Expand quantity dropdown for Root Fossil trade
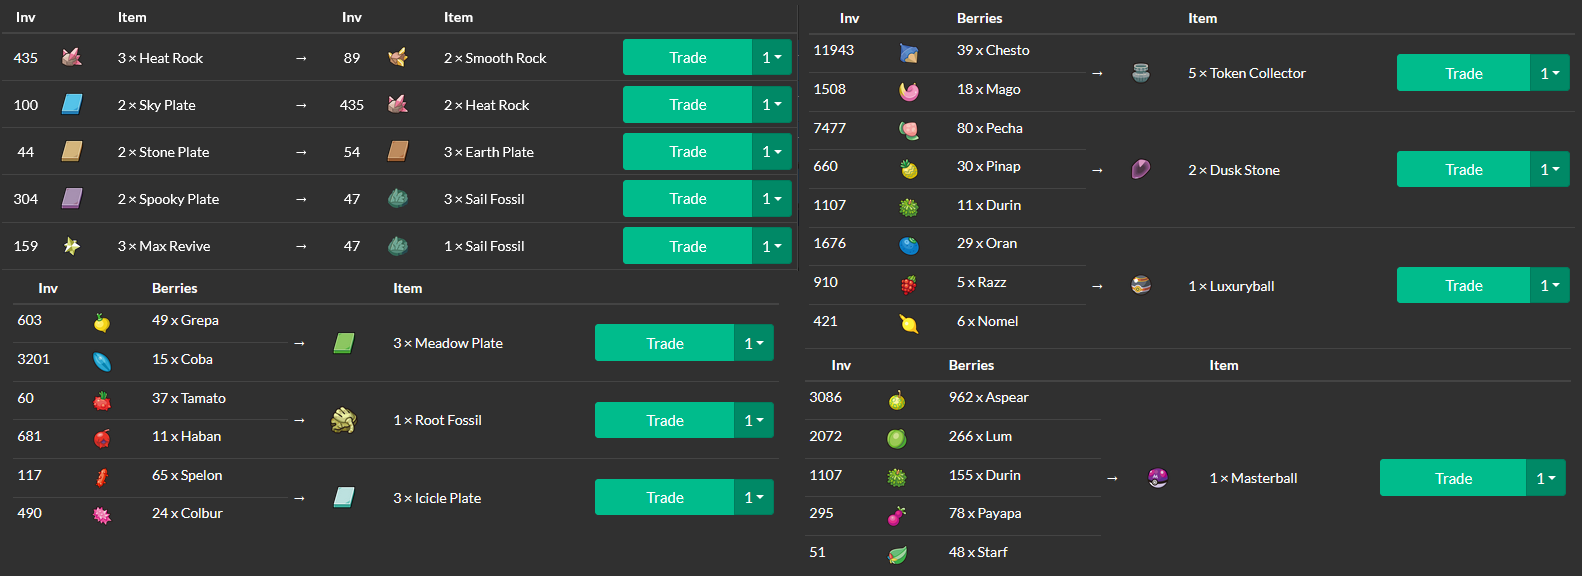1582x576 pixels. coord(754,420)
